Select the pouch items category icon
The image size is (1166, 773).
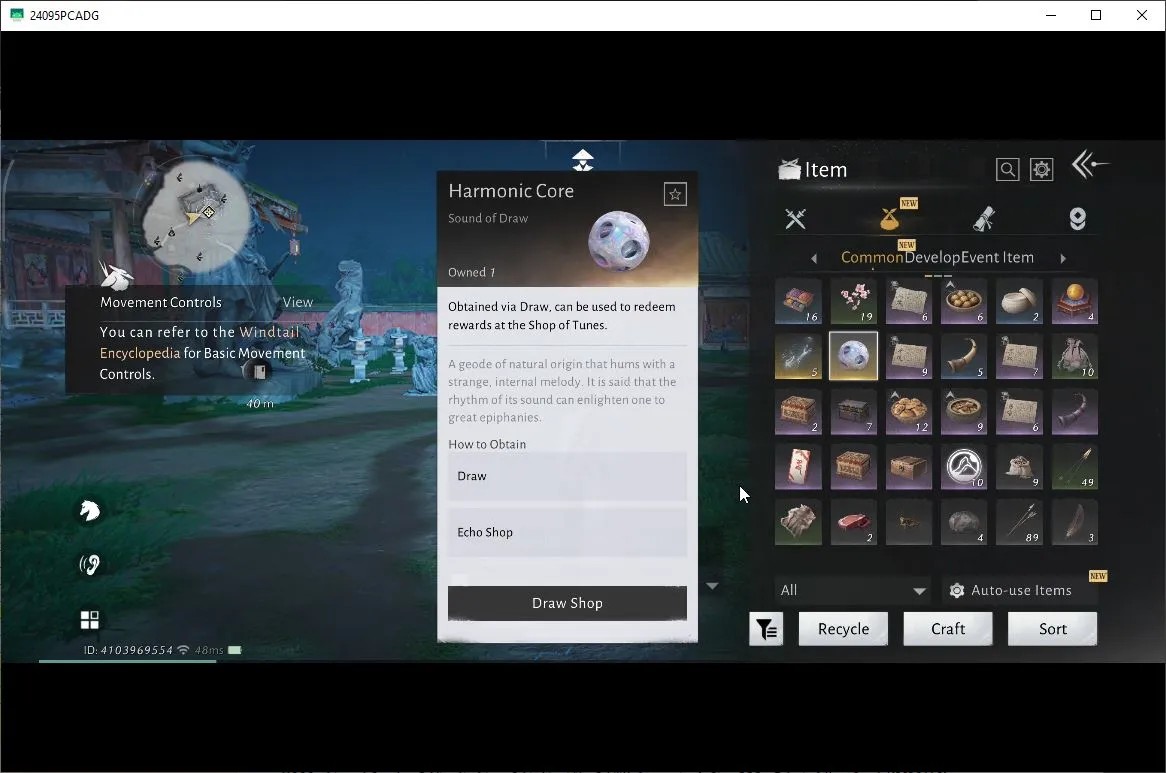[889, 219]
